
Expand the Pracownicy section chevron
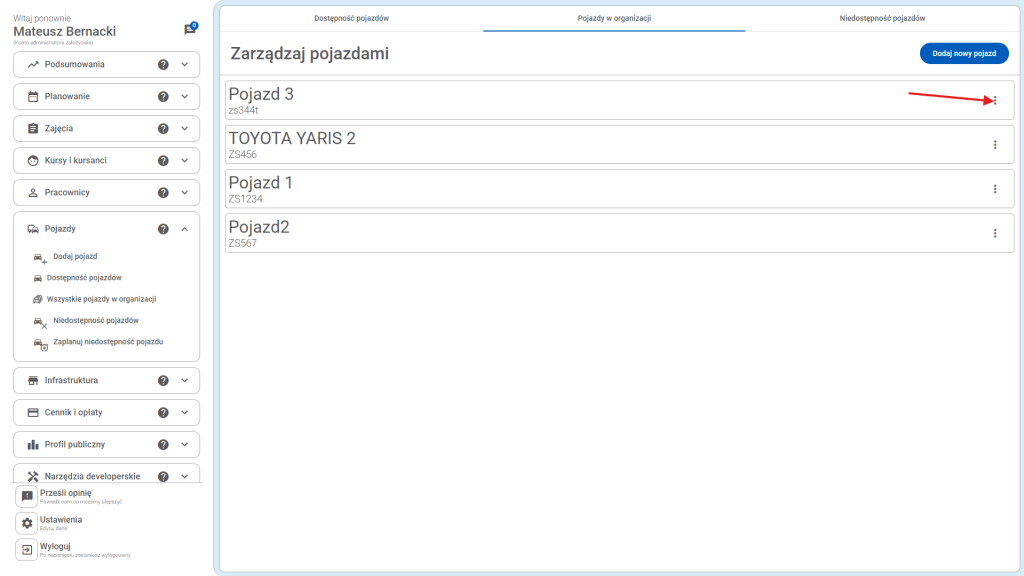185,193
